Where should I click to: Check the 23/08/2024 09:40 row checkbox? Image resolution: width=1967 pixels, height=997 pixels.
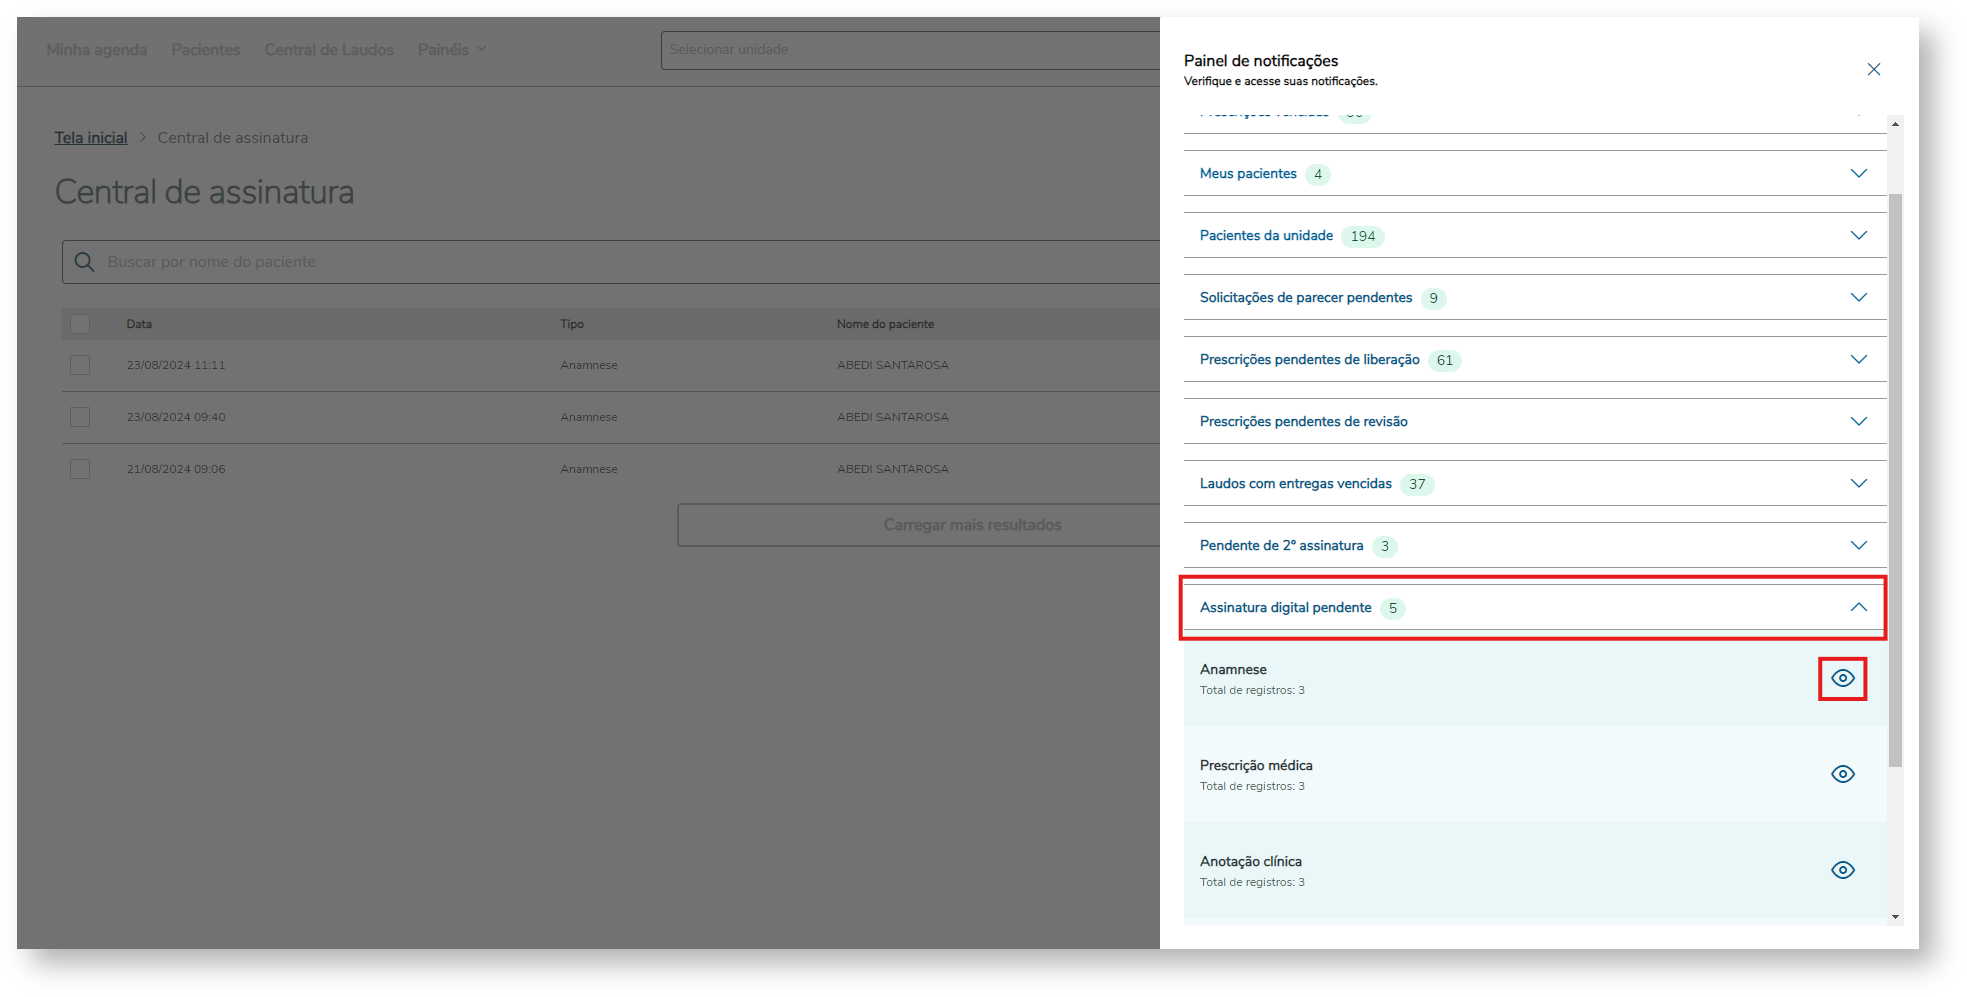pos(80,417)
